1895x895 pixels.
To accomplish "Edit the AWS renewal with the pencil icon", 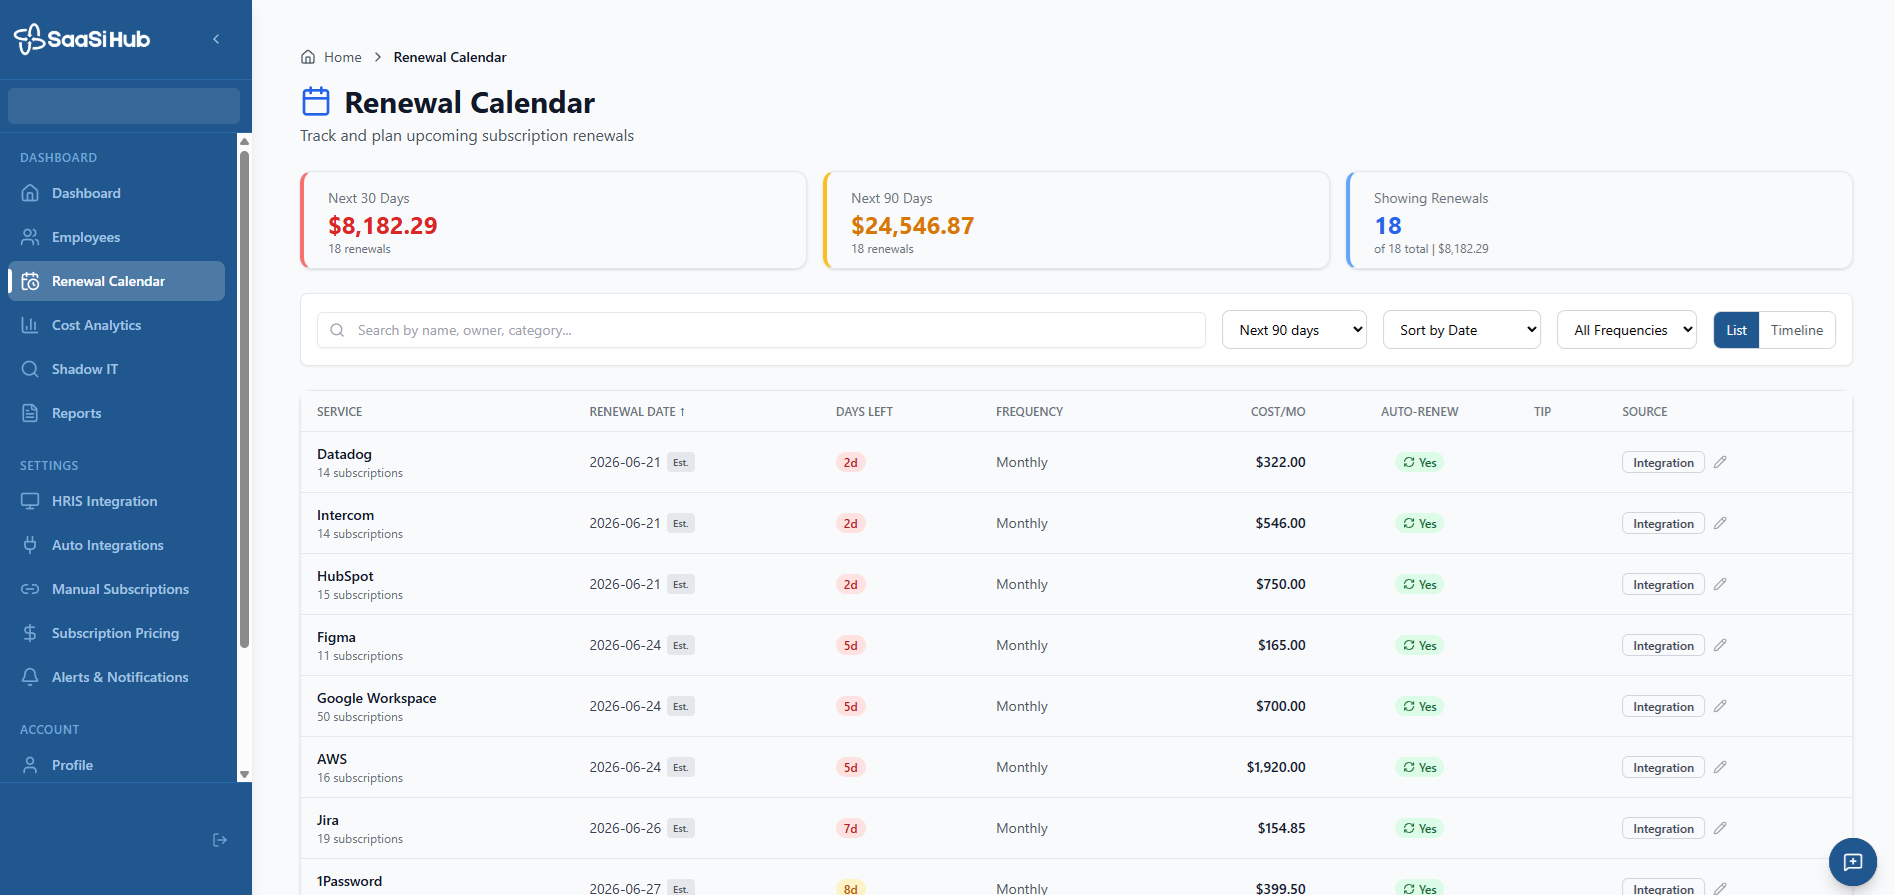I will [x=1720, y=767].
